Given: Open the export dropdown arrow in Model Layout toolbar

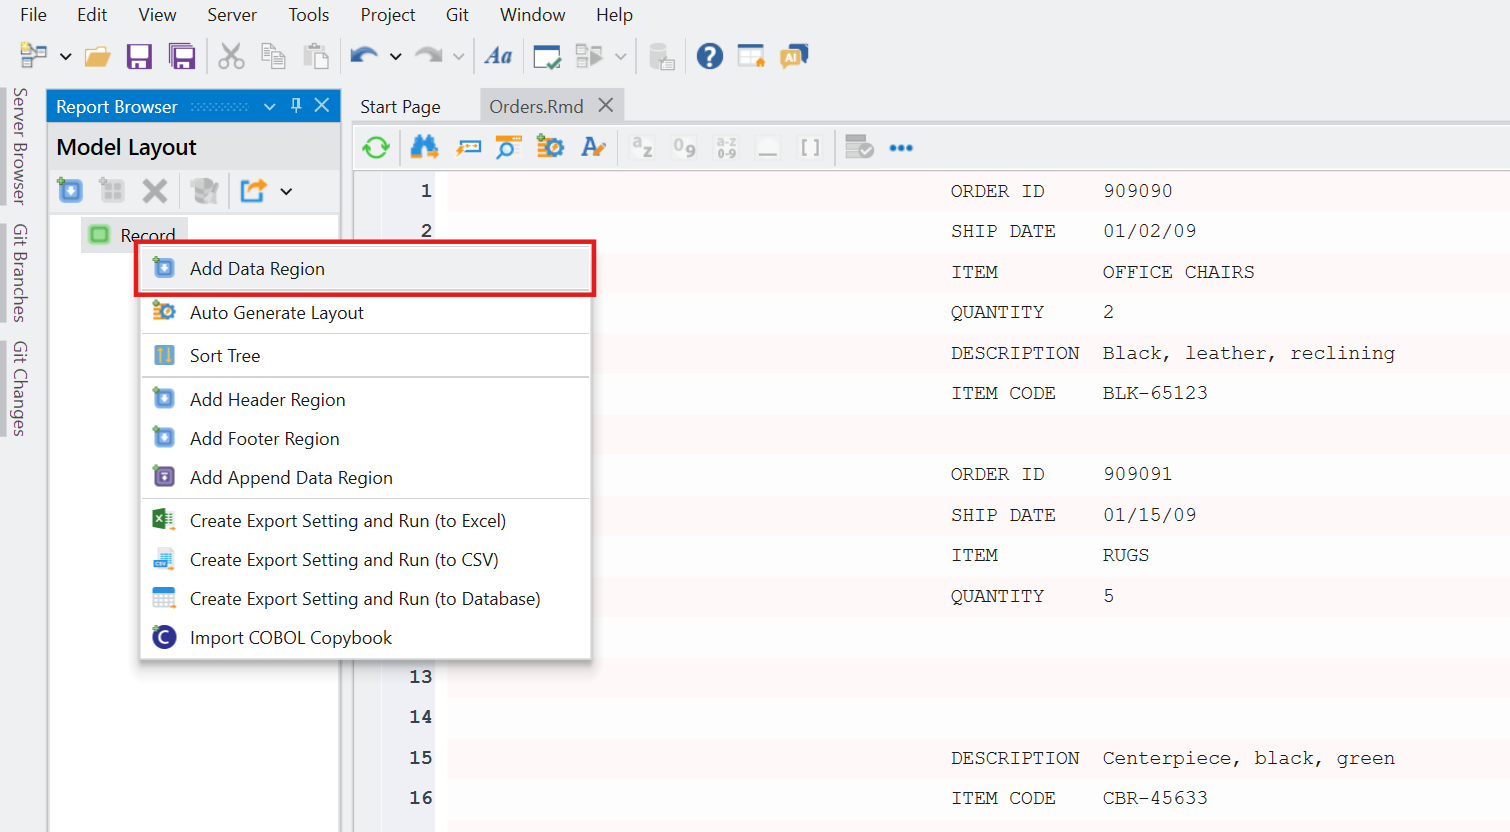Looking at the screenshot, I should point(286,191).
